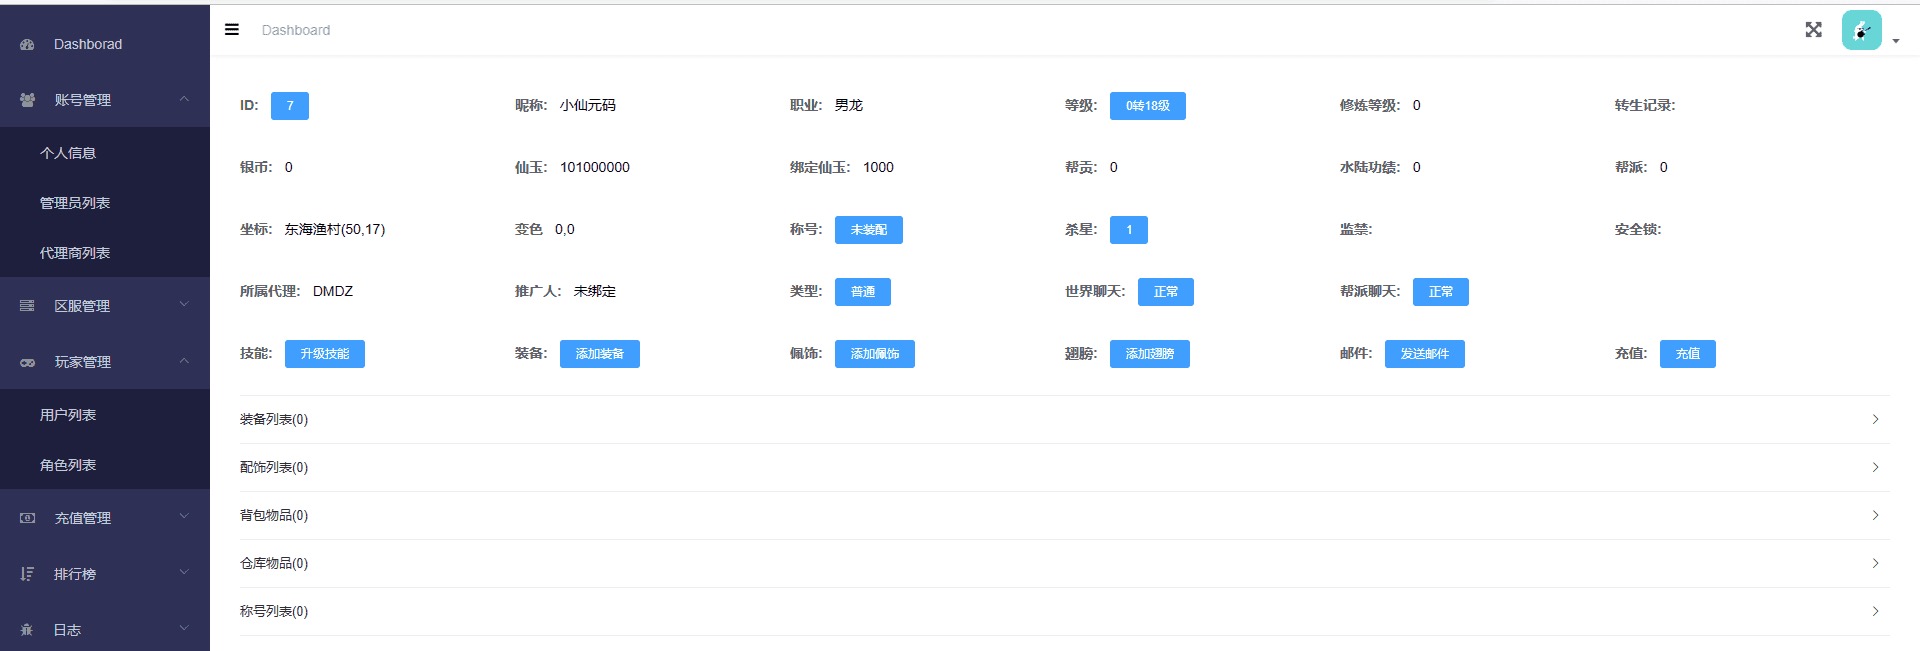Click the 添加翅膀 button
This screenshot has height=651, width=1920.
click(x=1150, y=354)
